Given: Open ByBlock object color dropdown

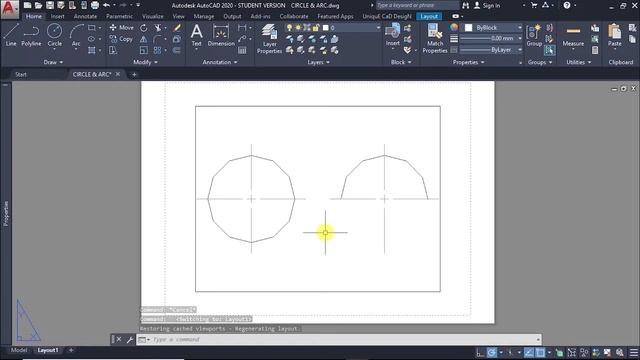Looking at the screenshot, I should tap(520, 28).
